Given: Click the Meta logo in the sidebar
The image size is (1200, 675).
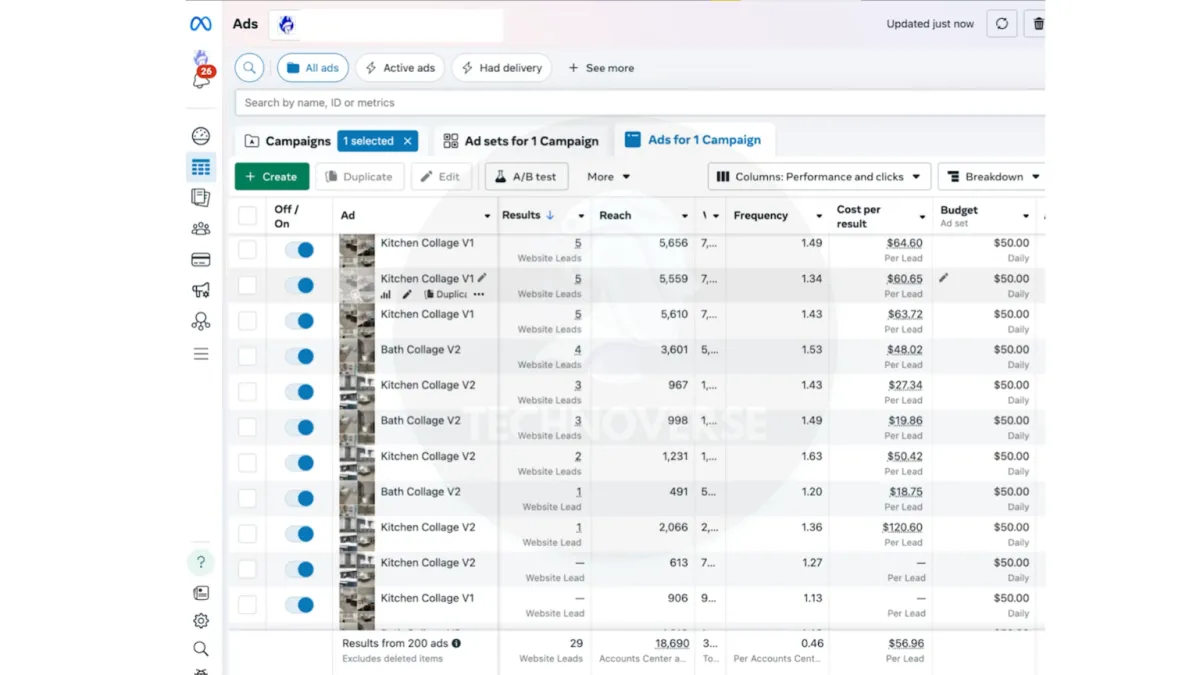Looking at the screenshot, I should 201,24.
